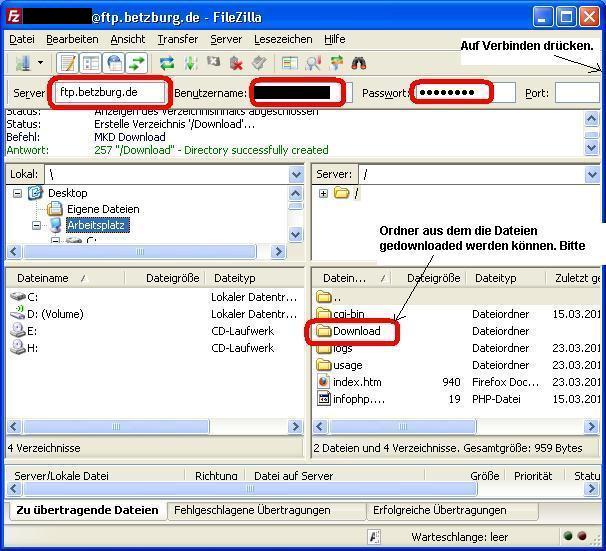Toggle the local directory tree view

(x=90, y=63)
